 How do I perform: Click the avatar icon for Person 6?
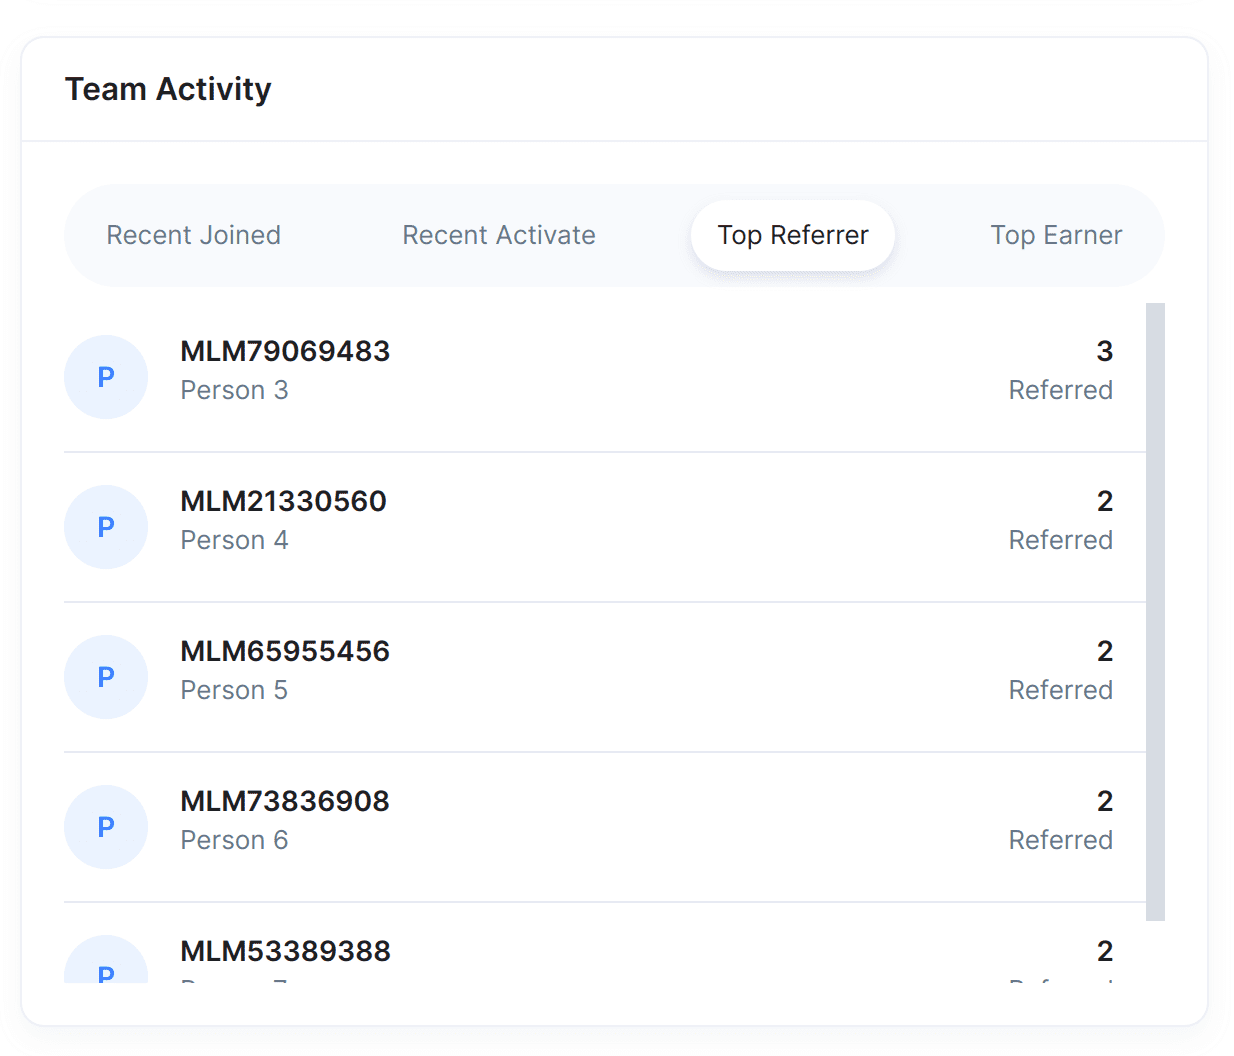pos(106,827)
